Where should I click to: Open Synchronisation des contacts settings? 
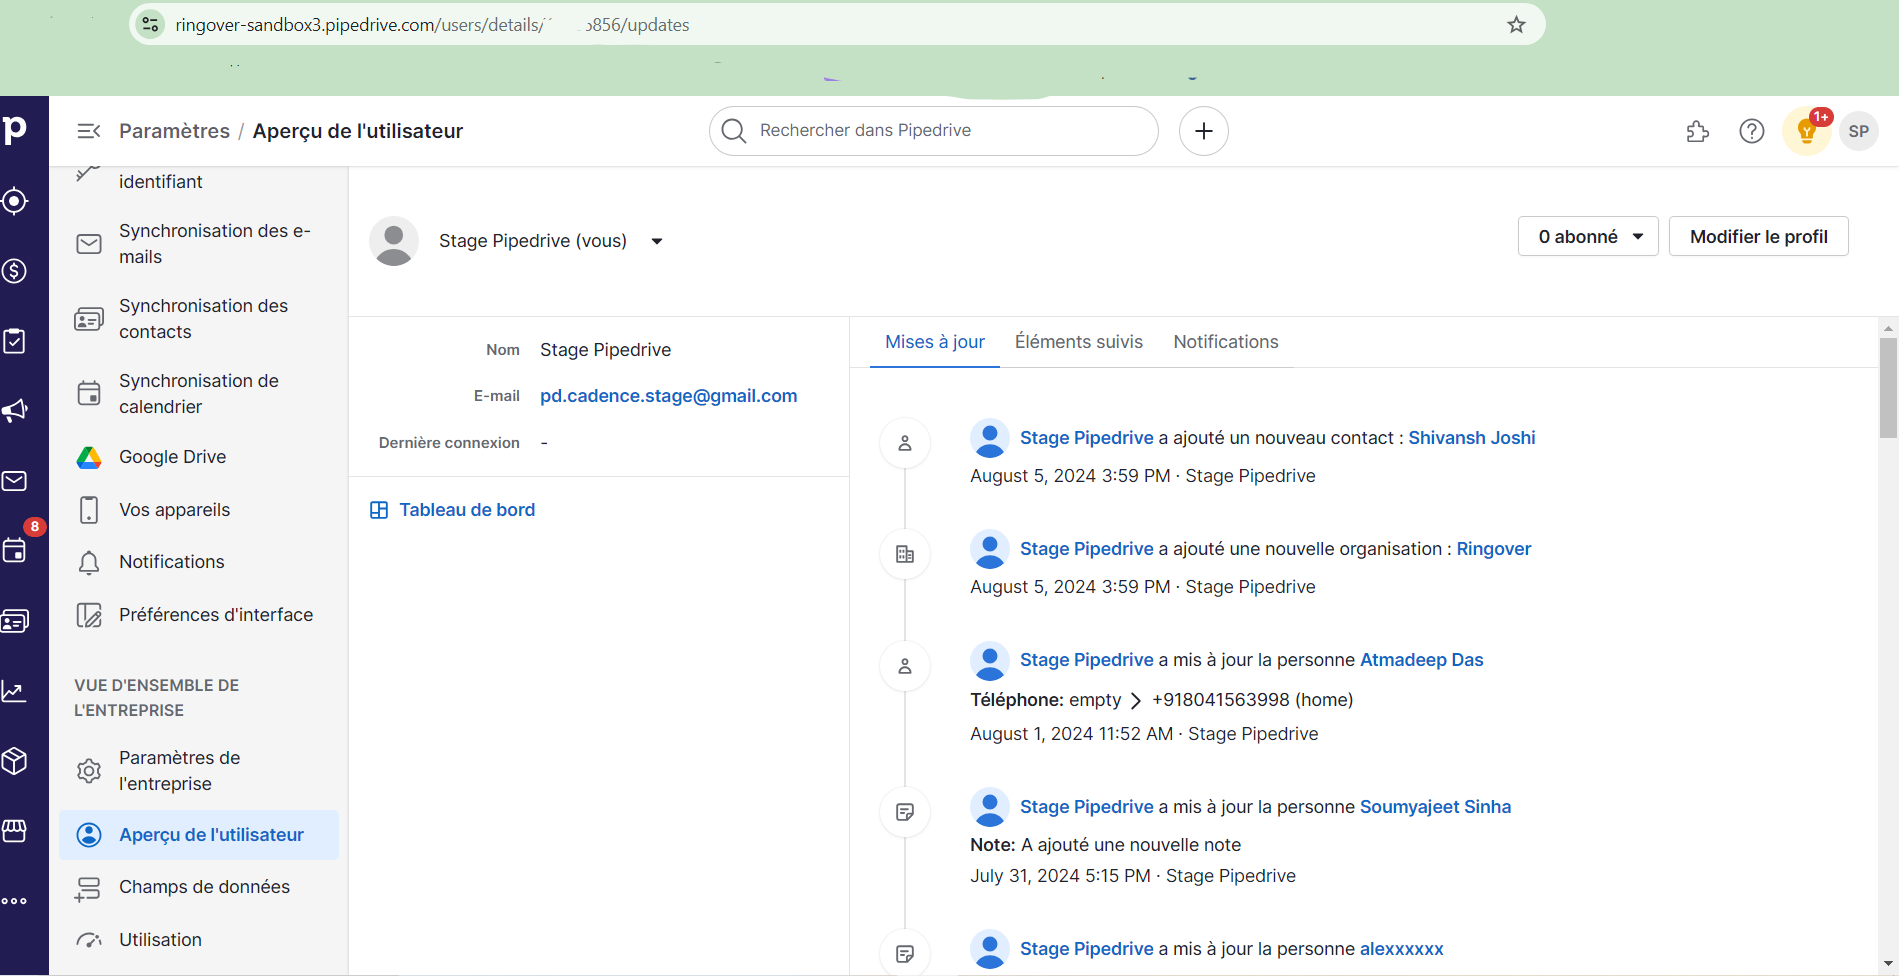[199, 319]
